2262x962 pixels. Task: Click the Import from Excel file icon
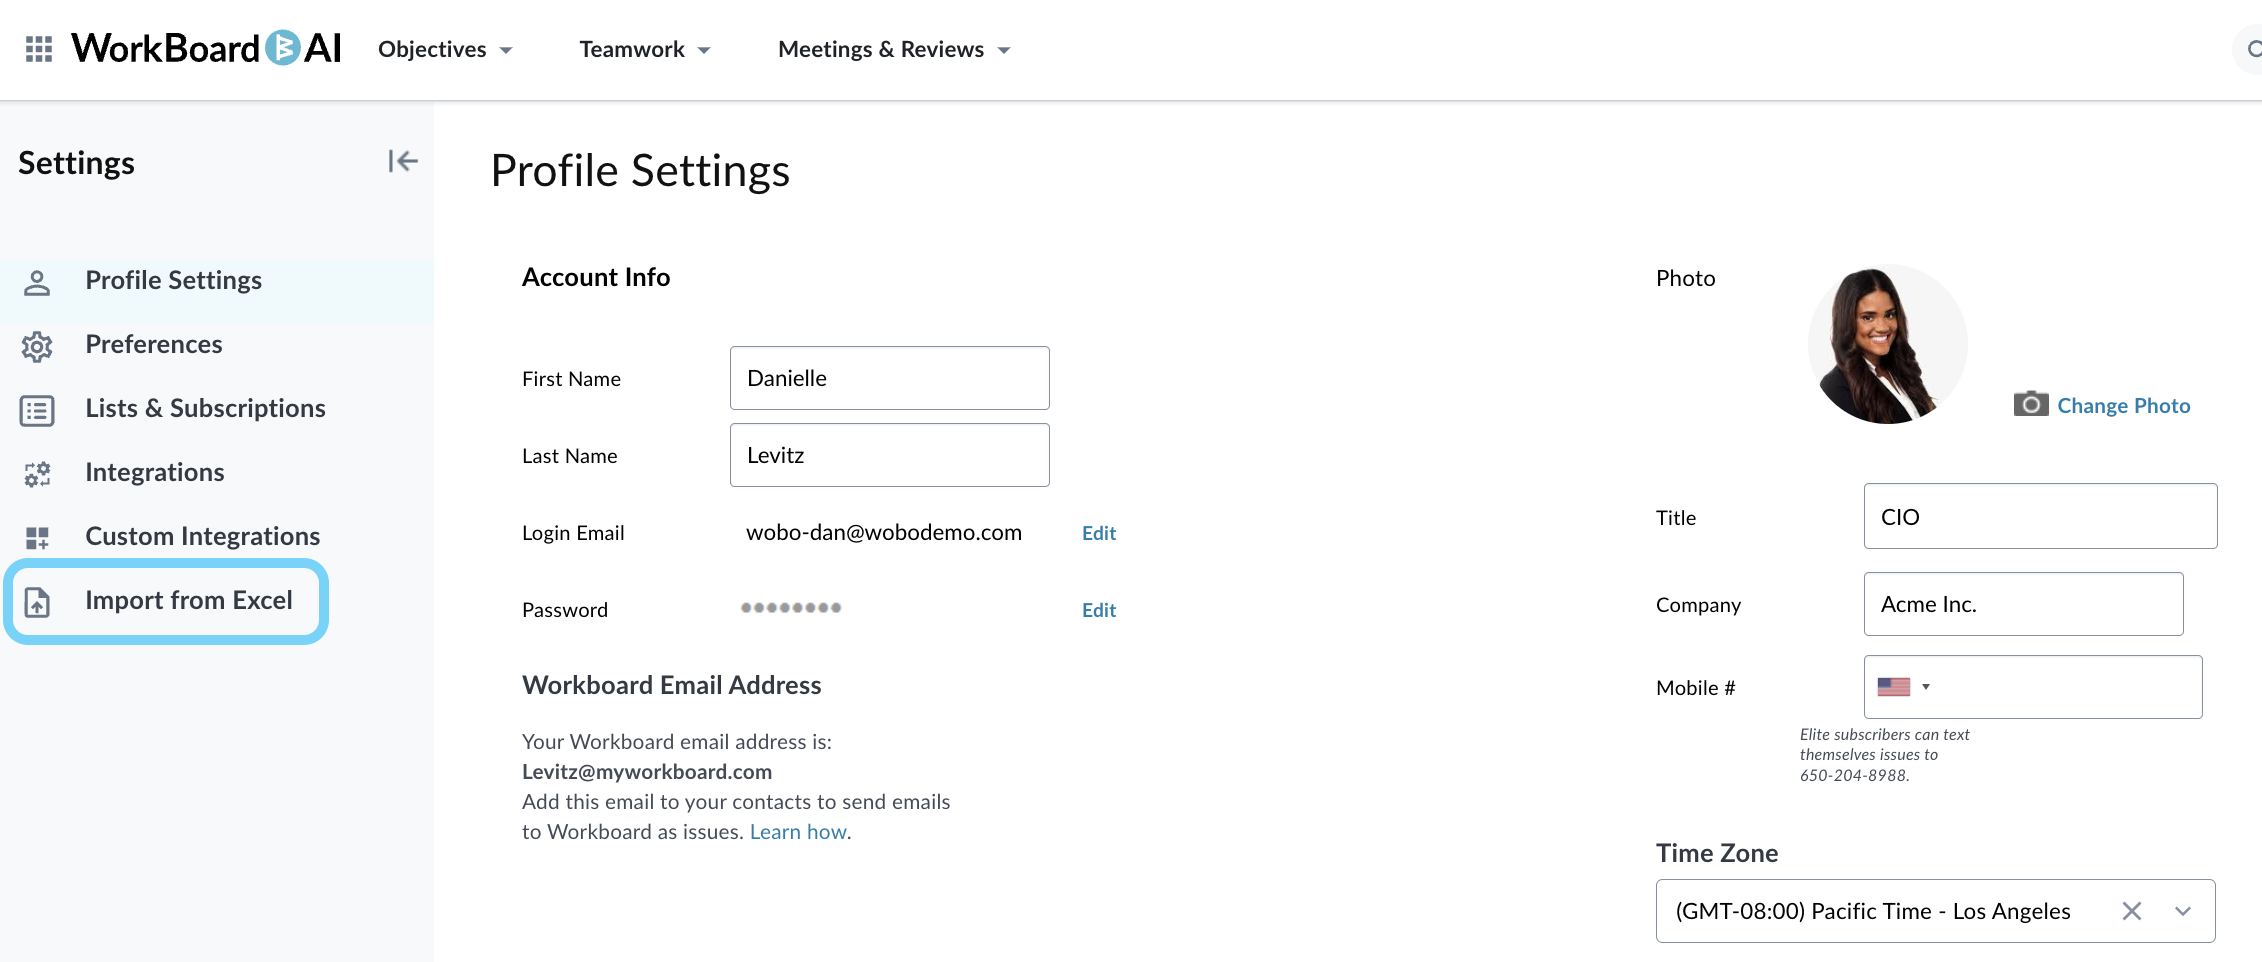point(37,602)
